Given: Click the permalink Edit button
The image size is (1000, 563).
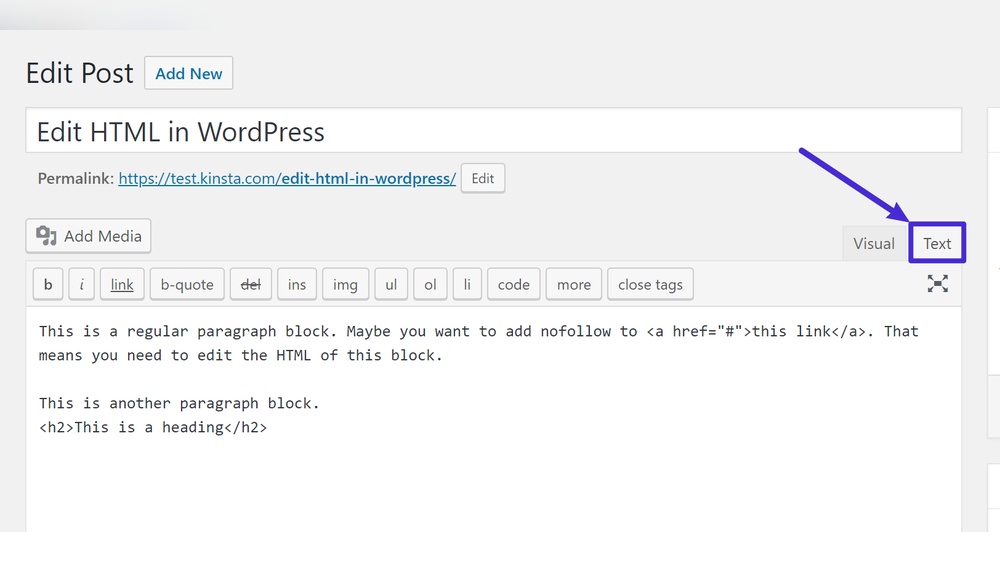Looking at the screenshot, I should [x=483, y=179].
